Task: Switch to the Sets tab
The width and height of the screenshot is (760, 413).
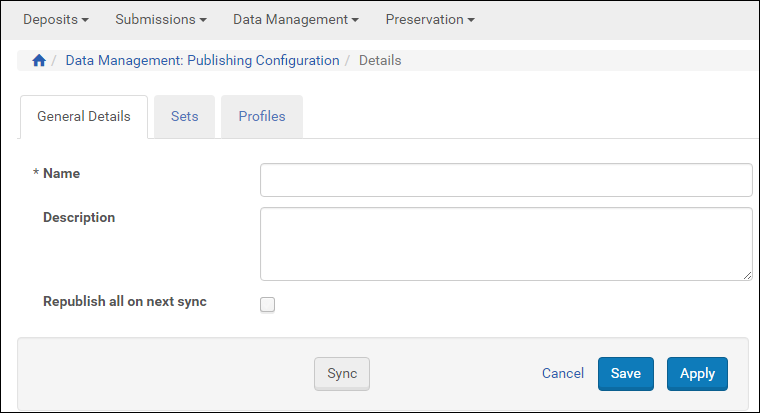Action: [x=185, y=116]
